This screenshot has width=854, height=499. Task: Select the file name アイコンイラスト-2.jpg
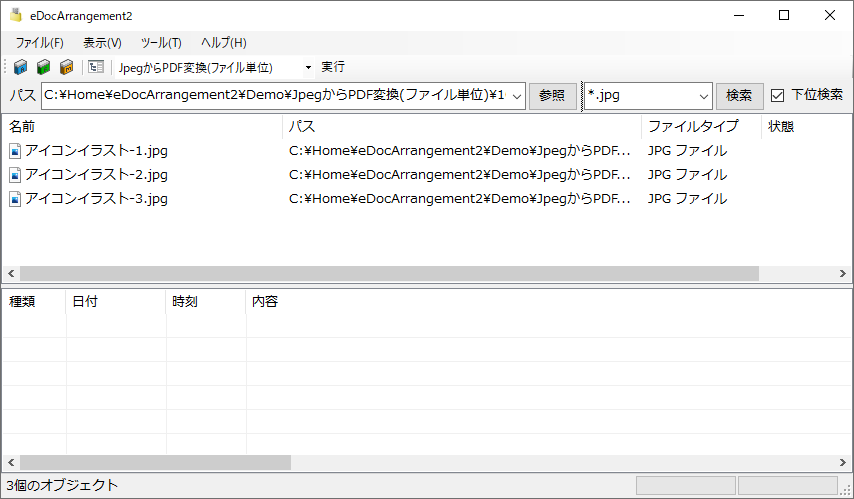click(96, 175)
